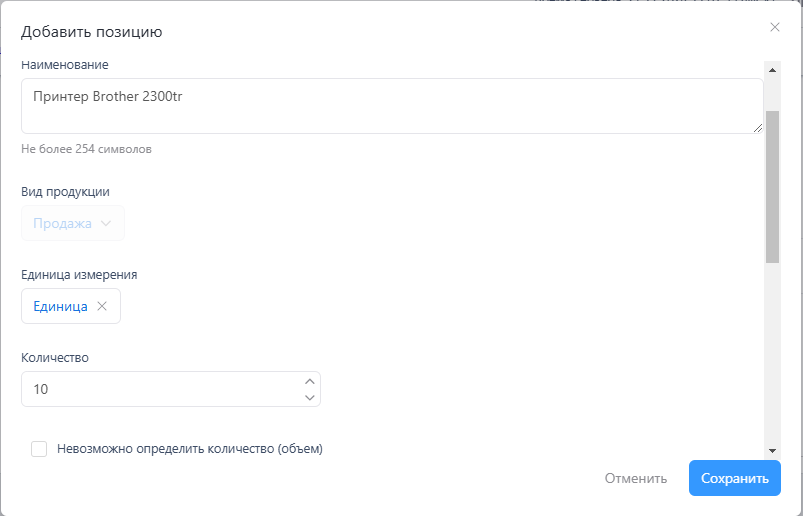The image size is (803, 516).
Task: Decrease Количество with the down arrow
Action: [x=310, y=398]
